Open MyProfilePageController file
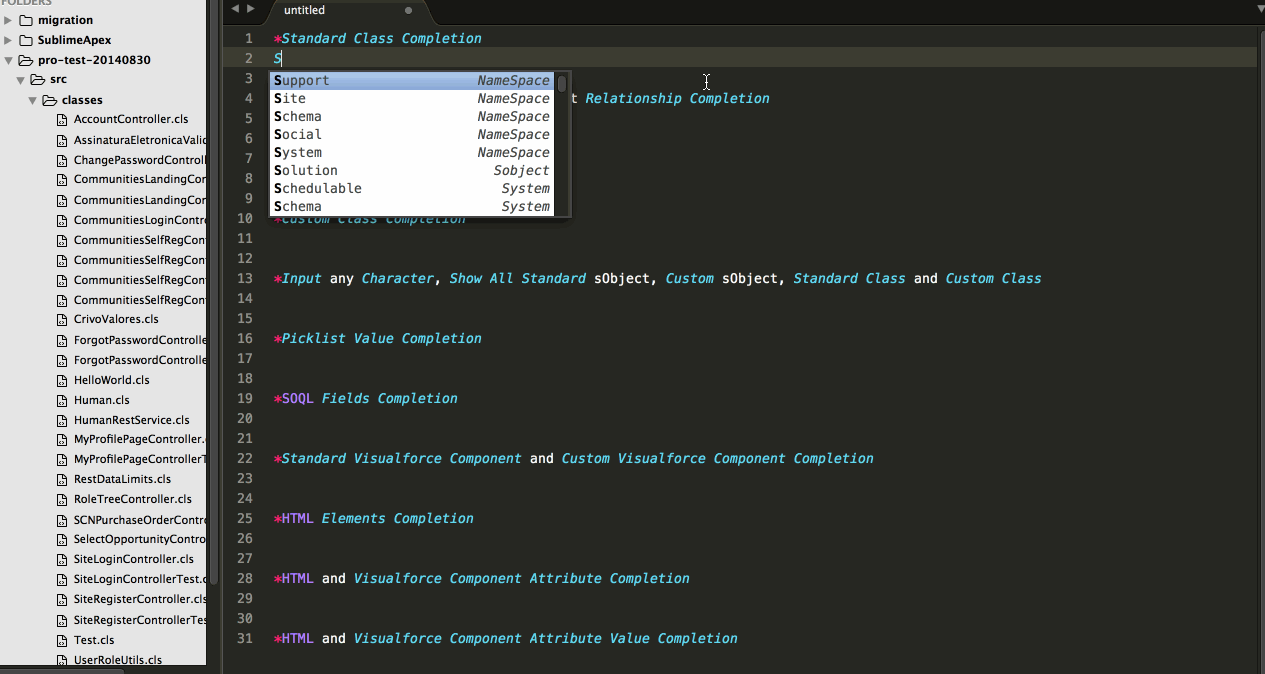 pos(140,439)
